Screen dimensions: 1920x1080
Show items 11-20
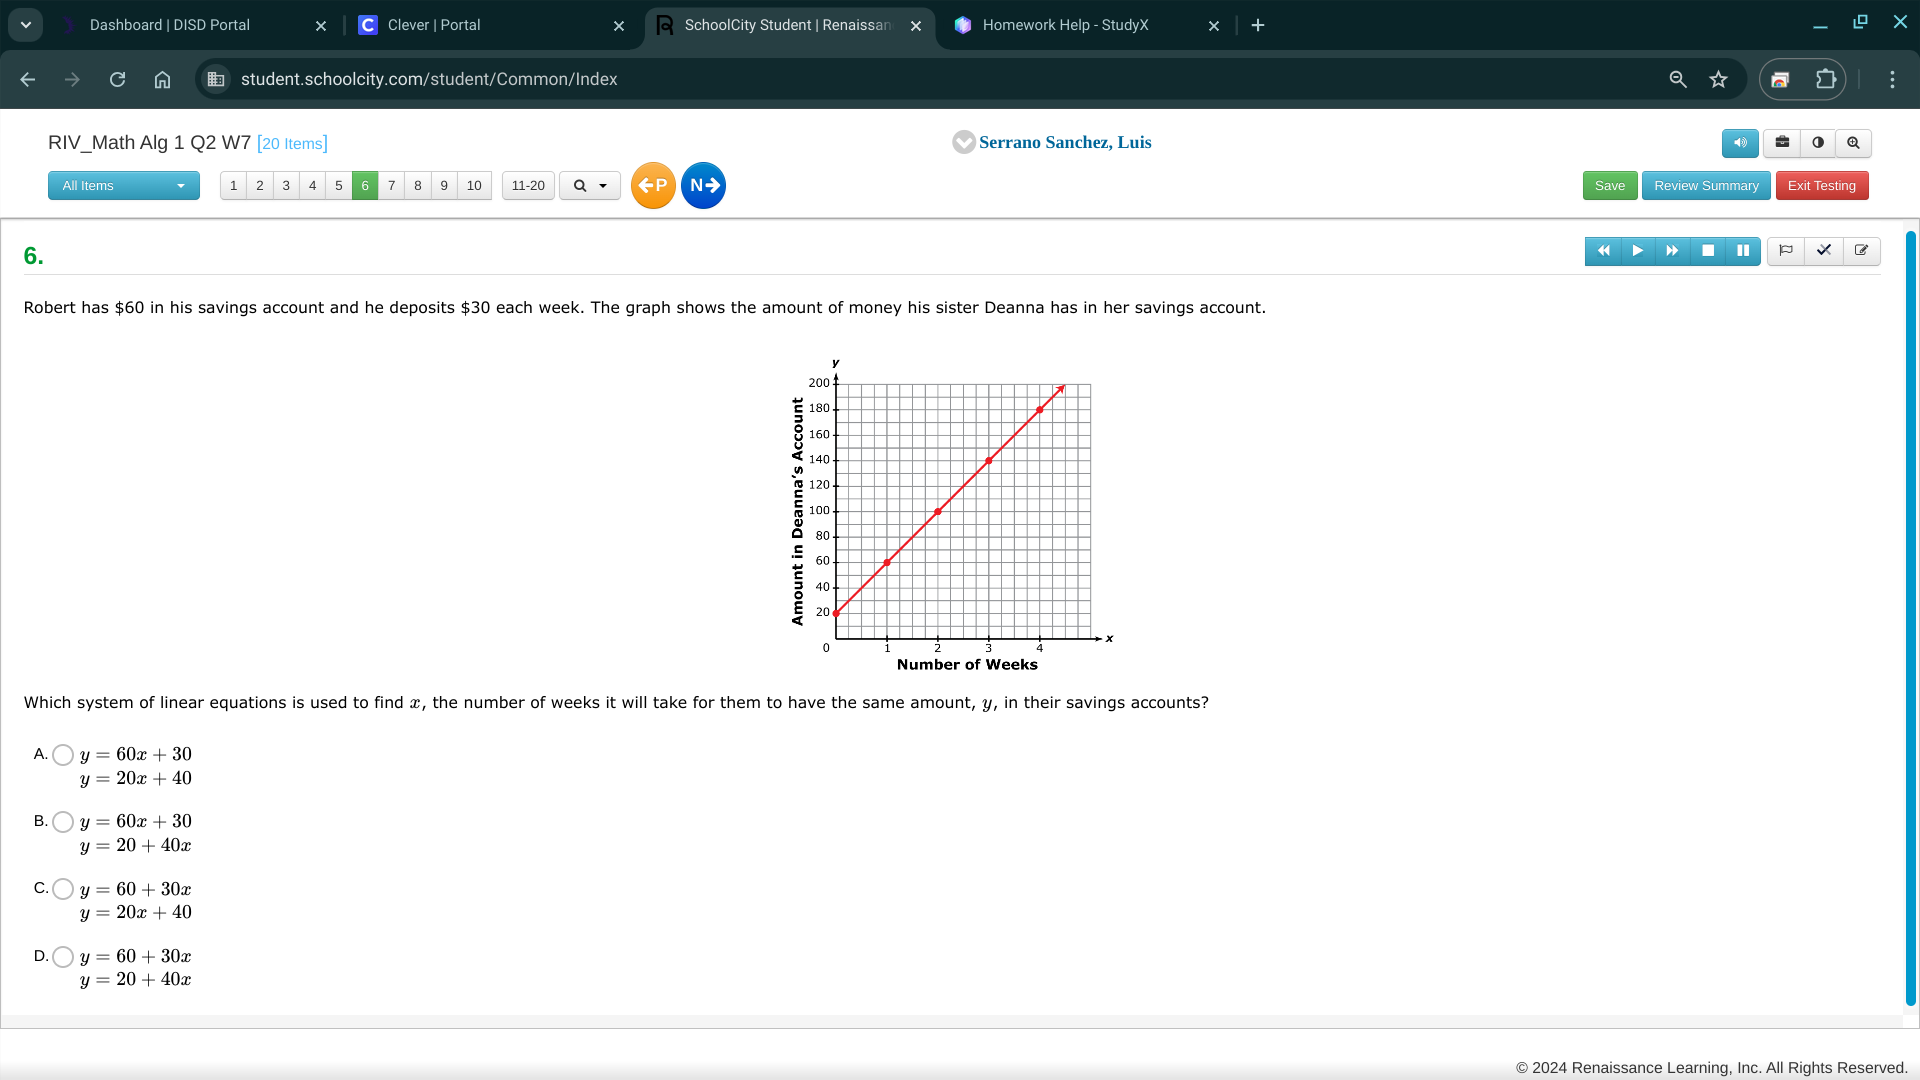[x=528, y=186]
